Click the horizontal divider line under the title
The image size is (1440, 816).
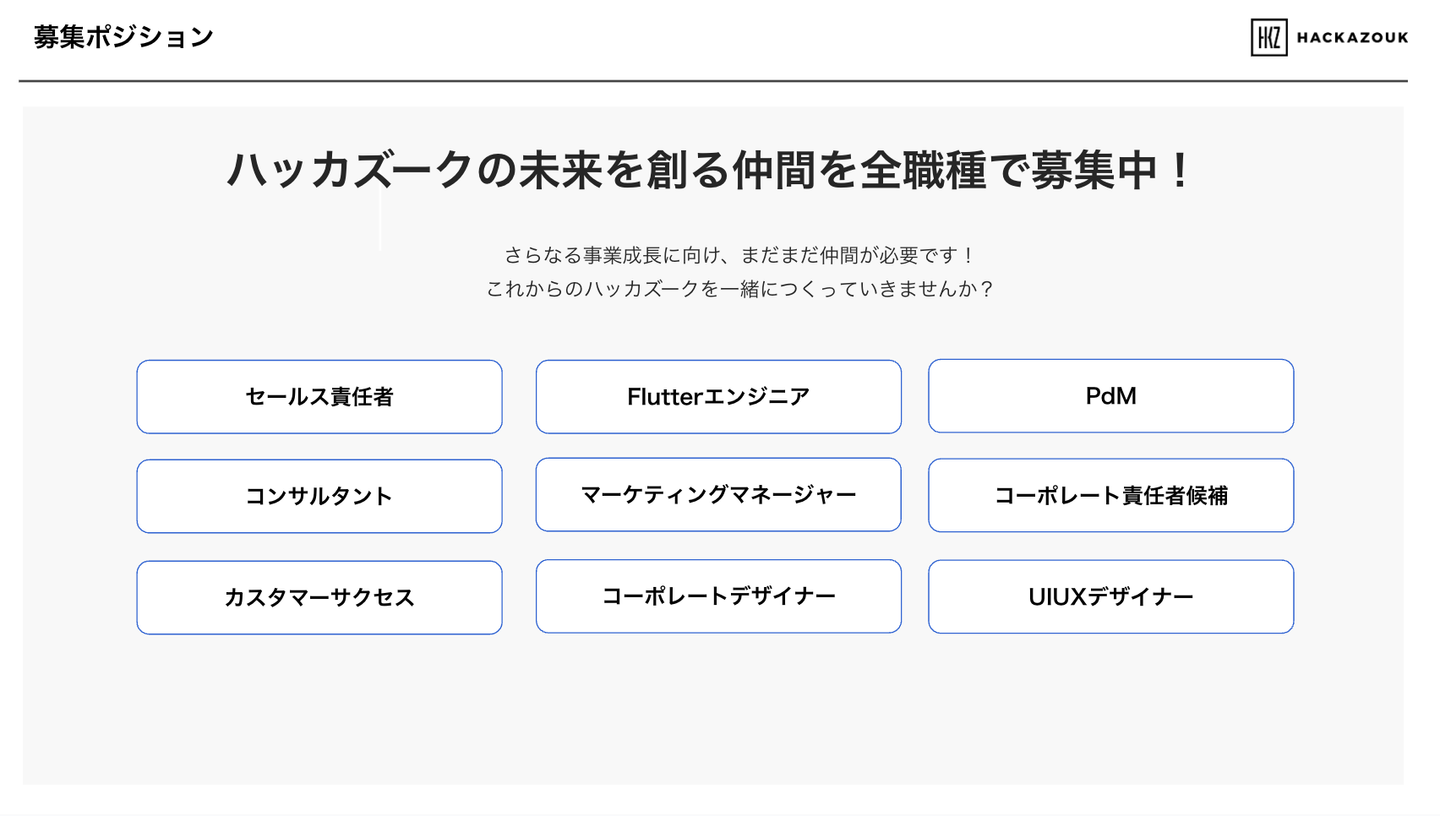(712, 80)
